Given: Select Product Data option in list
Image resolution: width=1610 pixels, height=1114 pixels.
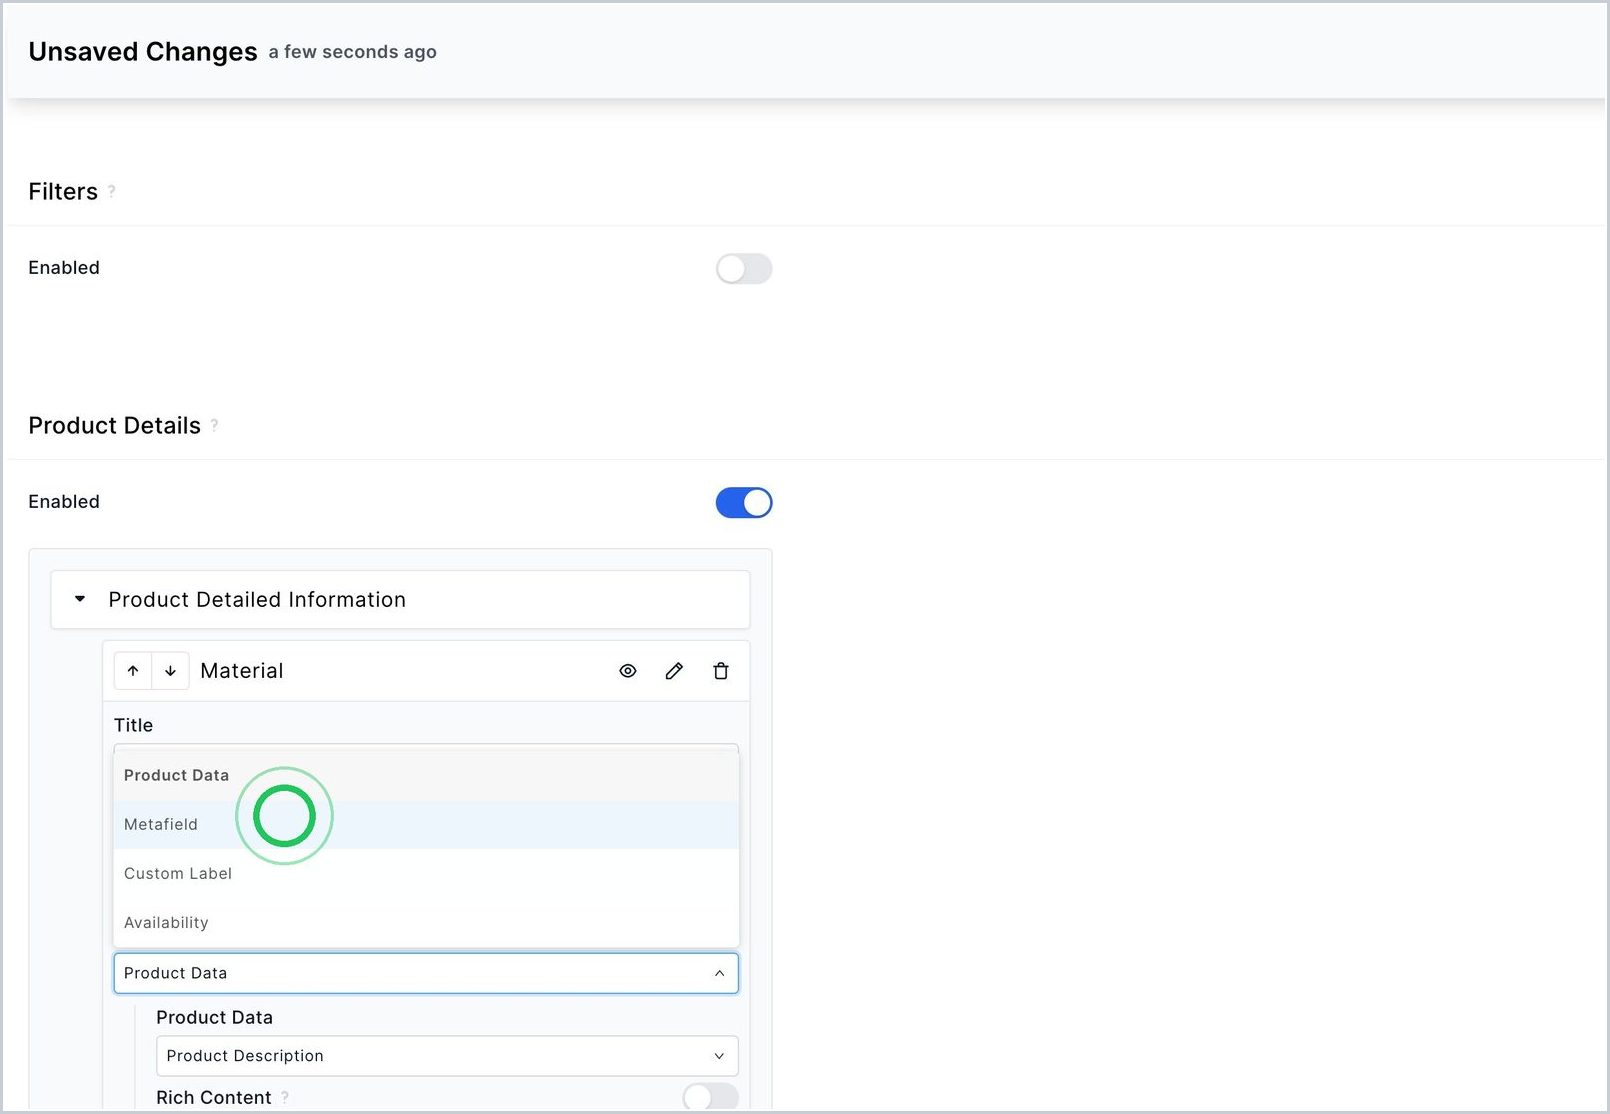Looking at the screenshot, I should 426,775.
